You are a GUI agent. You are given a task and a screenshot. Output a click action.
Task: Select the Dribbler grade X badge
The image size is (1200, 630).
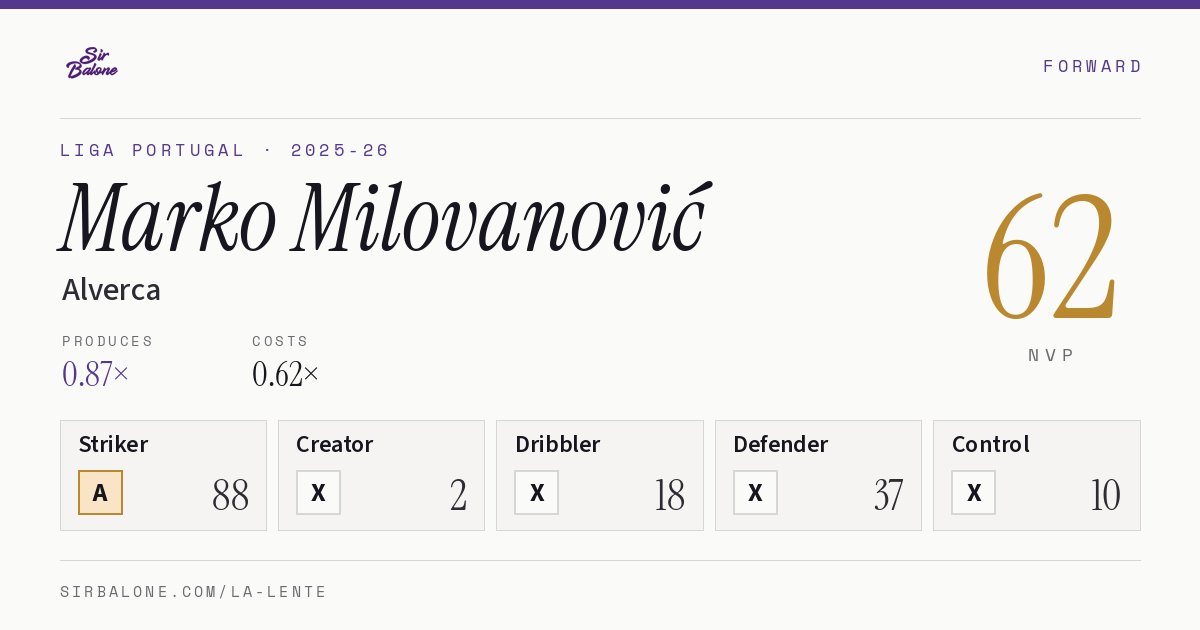pos(537,493)
